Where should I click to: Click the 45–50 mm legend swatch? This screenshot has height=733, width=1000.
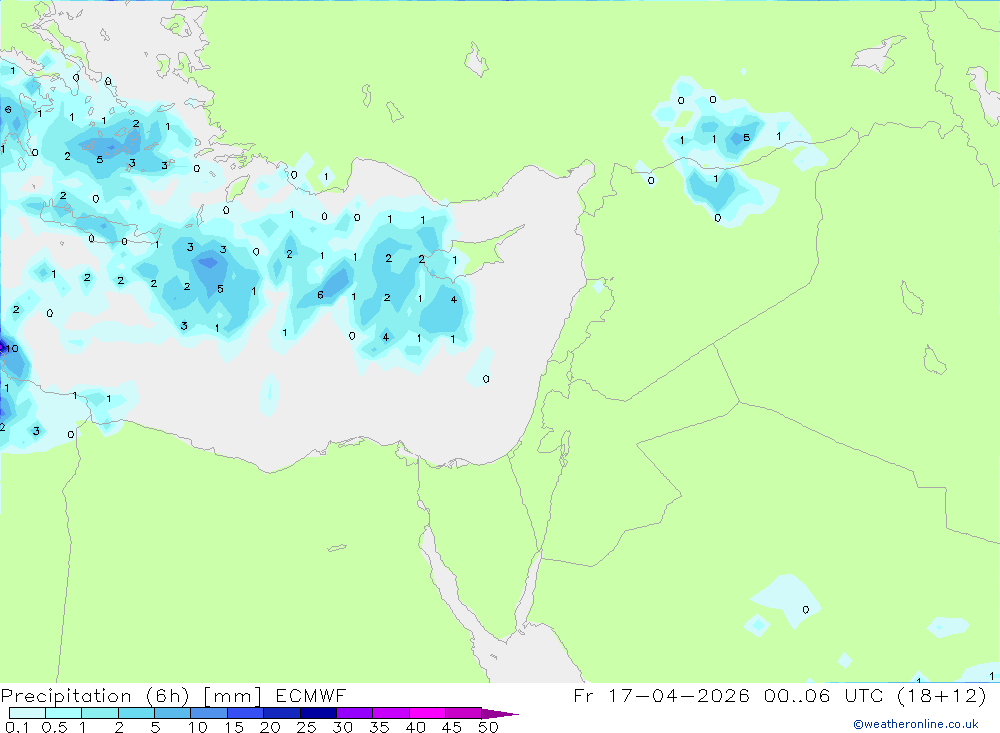point(464,713)
